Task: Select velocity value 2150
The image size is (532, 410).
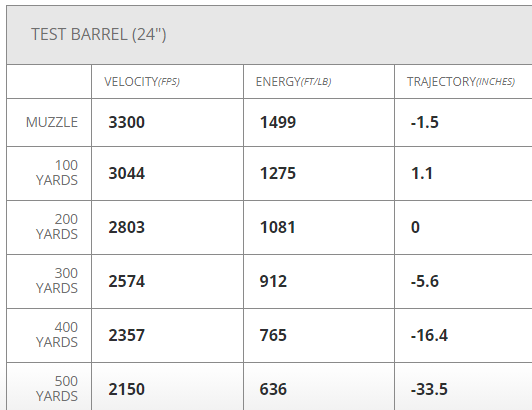Action: [127, 389]
